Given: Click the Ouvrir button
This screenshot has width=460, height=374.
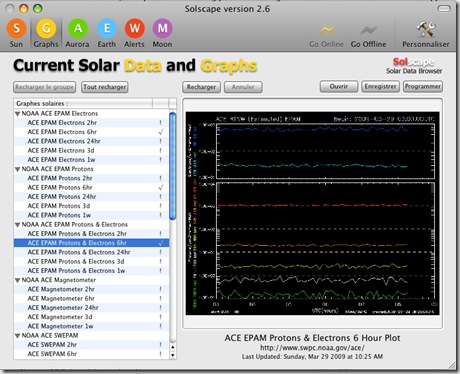Looking at the screenshot, I should 339,86.
